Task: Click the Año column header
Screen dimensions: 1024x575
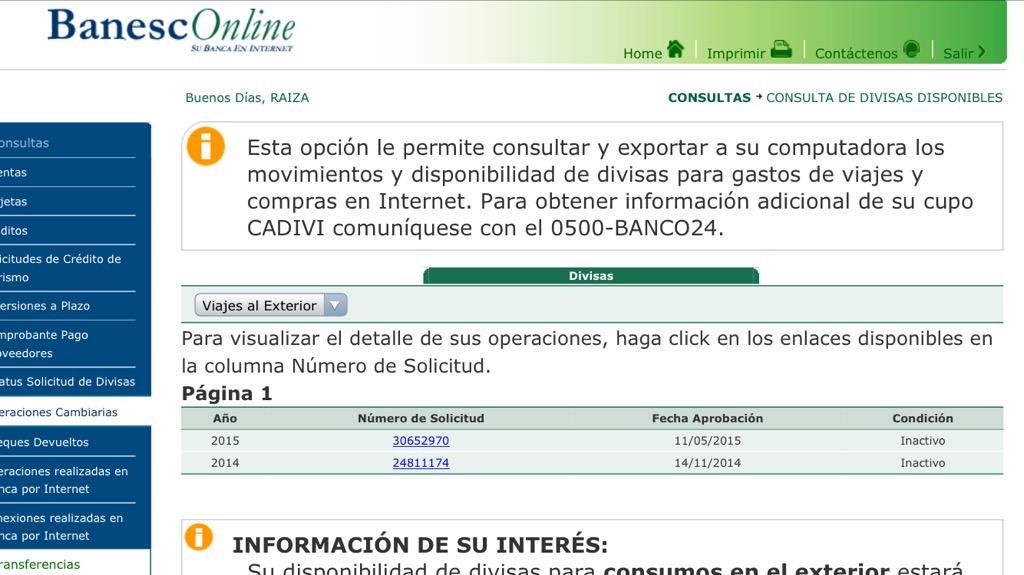Action: (x=225, y=418)
